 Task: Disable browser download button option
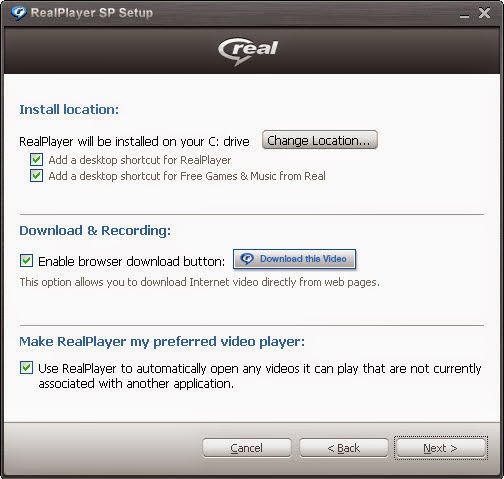click(x=26, y=261)
